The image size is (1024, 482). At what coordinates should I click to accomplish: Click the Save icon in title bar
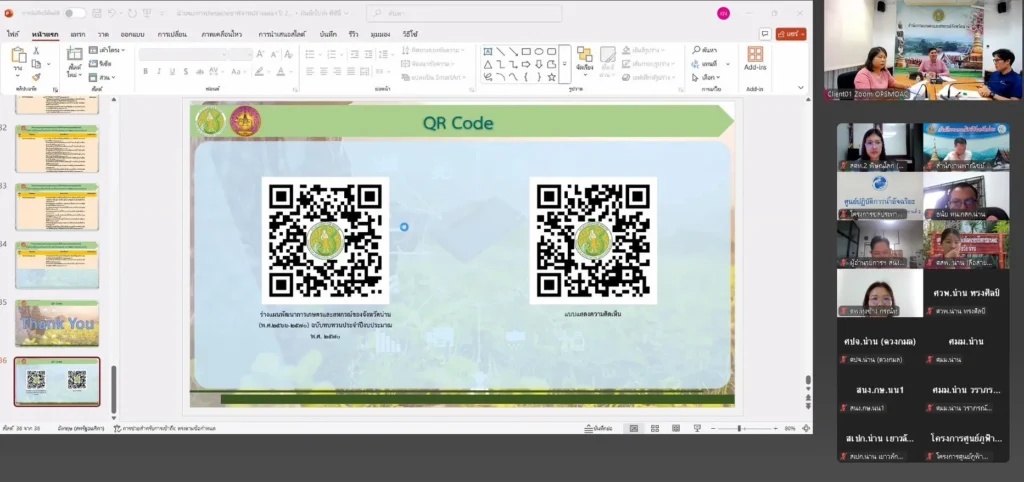(x=97, y=13)
